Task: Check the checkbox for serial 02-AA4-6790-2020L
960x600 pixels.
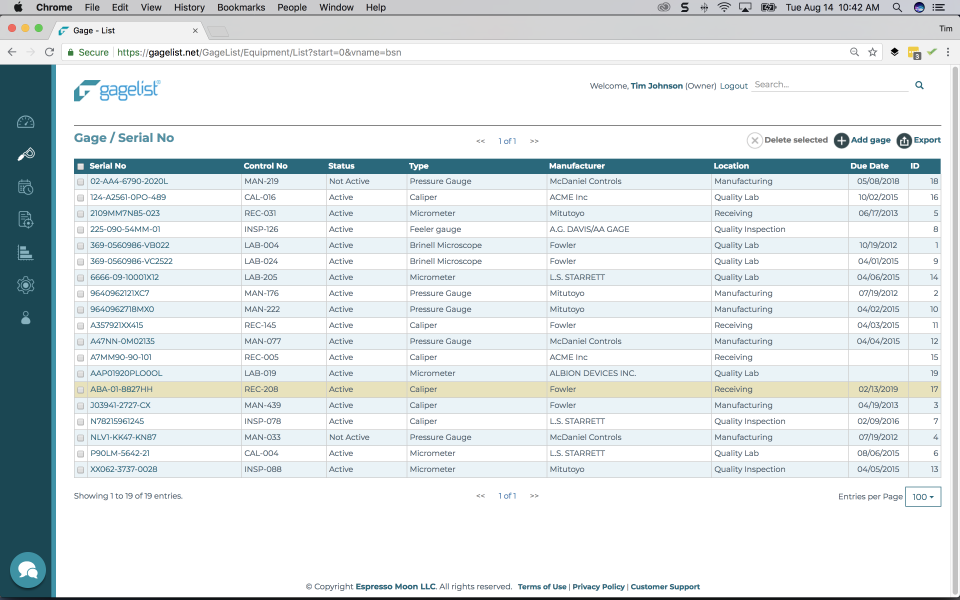Action: pyautogui.click(x=81, y=181)
